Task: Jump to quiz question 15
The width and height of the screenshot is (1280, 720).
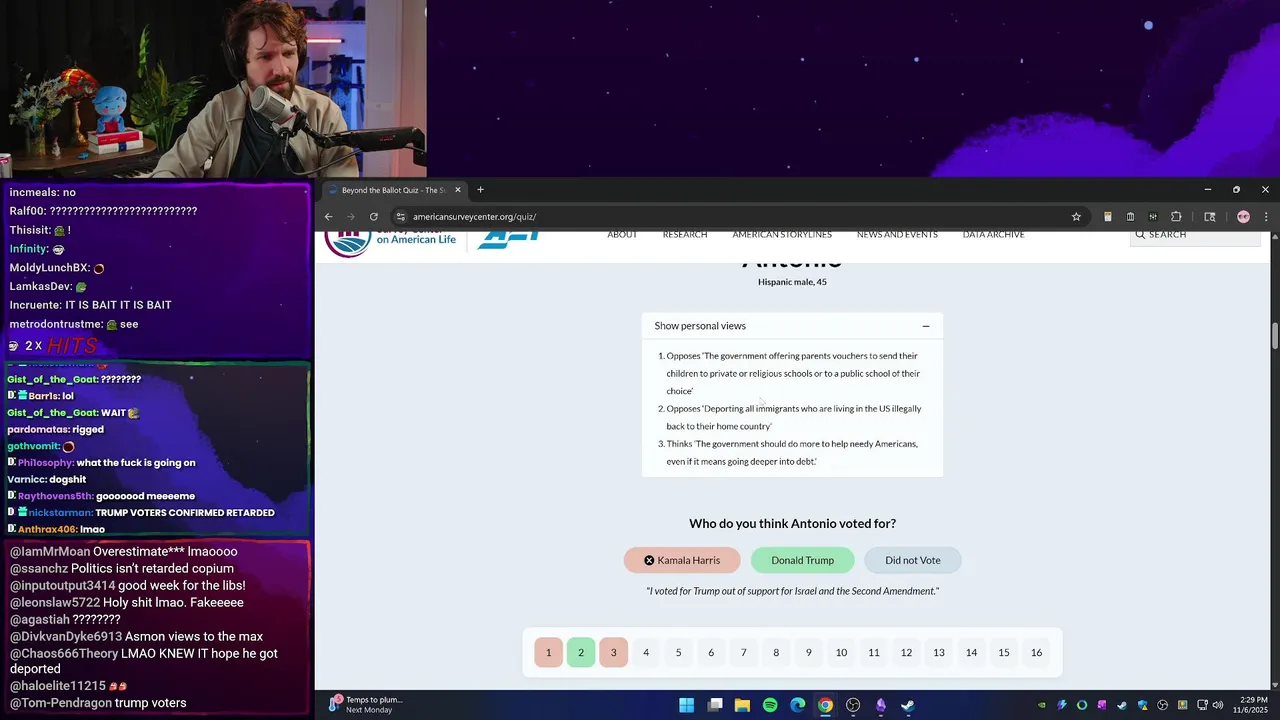Action: 1004,652
